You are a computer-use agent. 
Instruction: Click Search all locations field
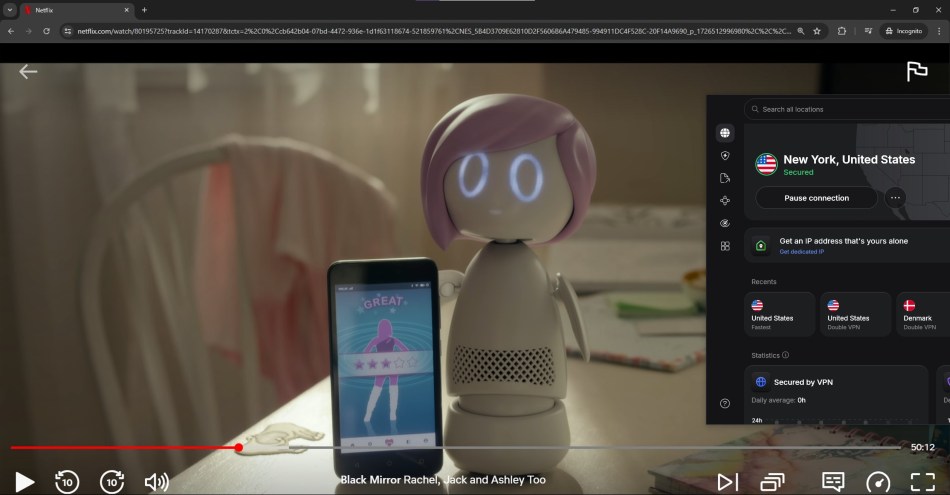847,110
